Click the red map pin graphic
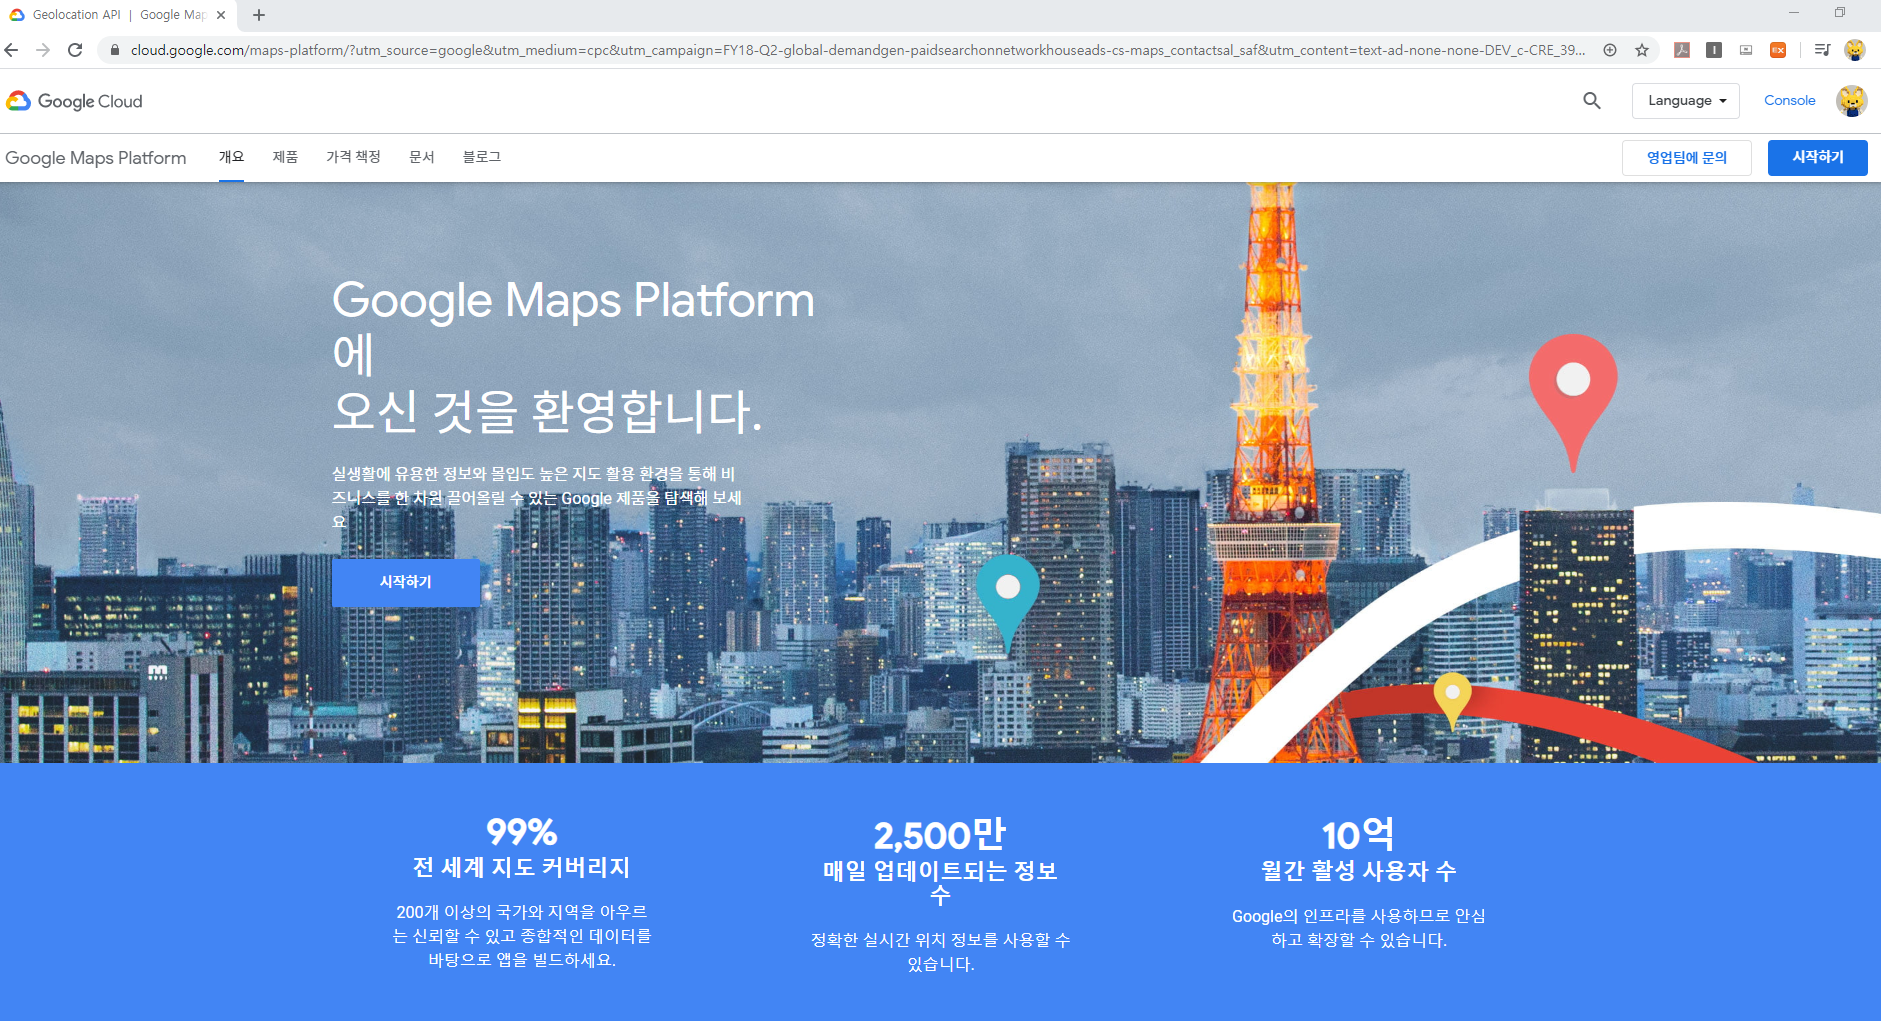Image resolution: width=1881 pixels, height=1021 pixels. click(1573, 403)
